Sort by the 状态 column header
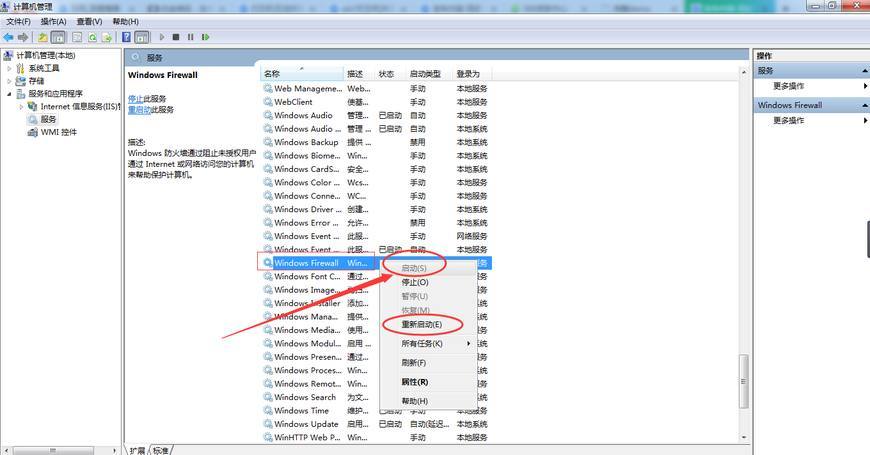870x455 pixels. click(x=391, y=74)
